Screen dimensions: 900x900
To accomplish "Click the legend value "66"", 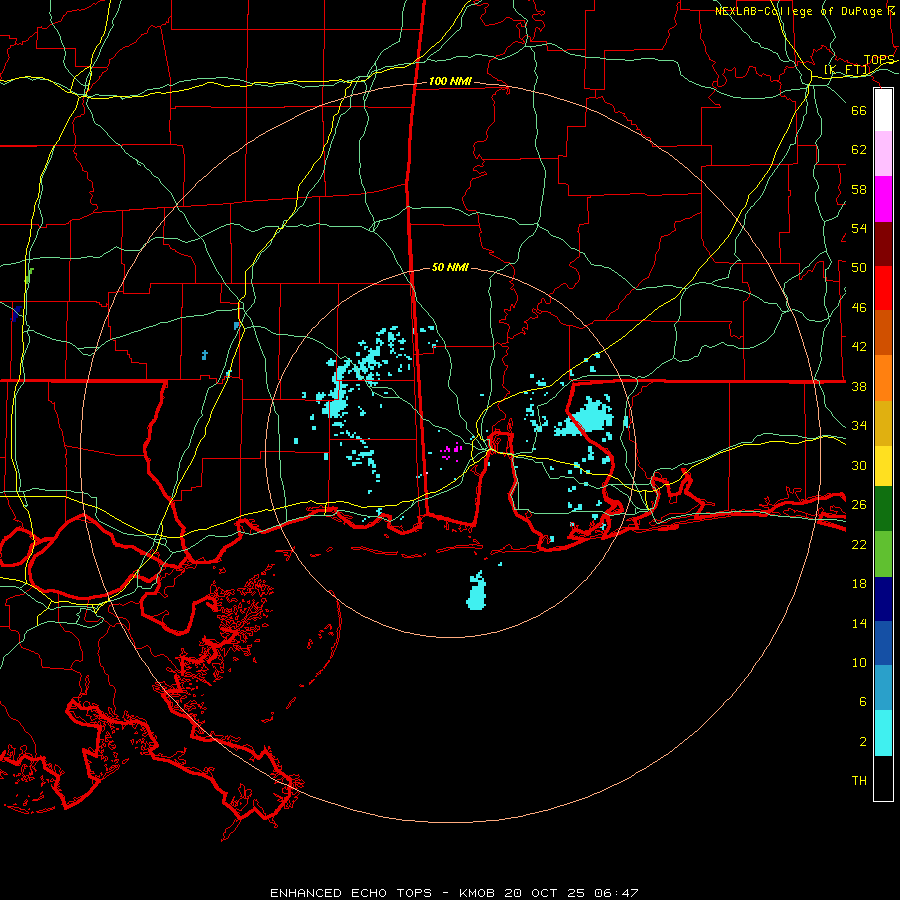I will pyautogui.click(x=859, y=111).
